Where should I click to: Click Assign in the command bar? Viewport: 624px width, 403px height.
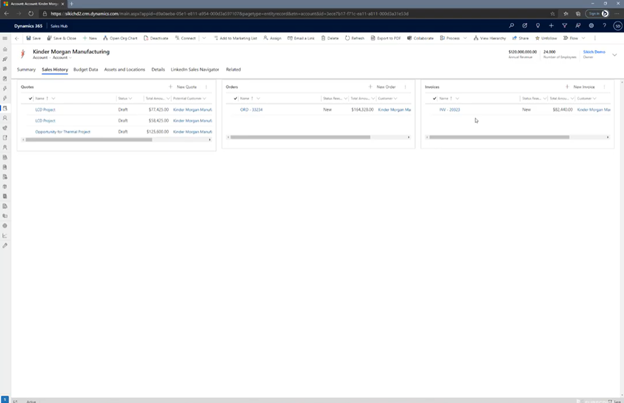(274, 38)
